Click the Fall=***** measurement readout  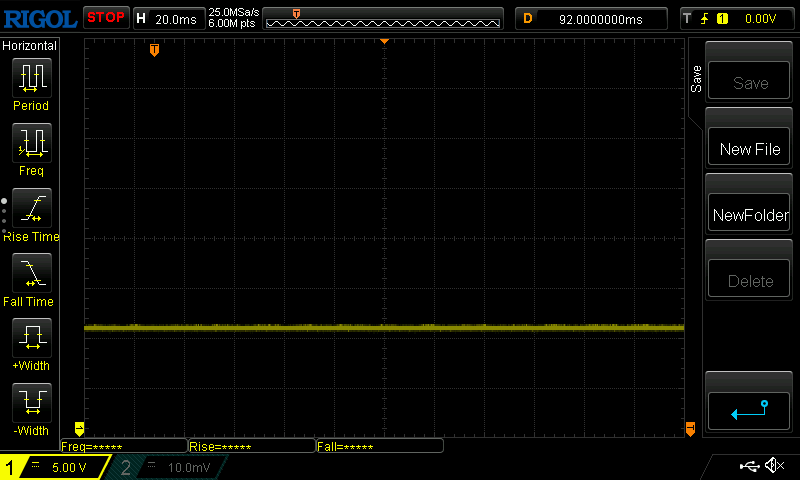[380, 446]
